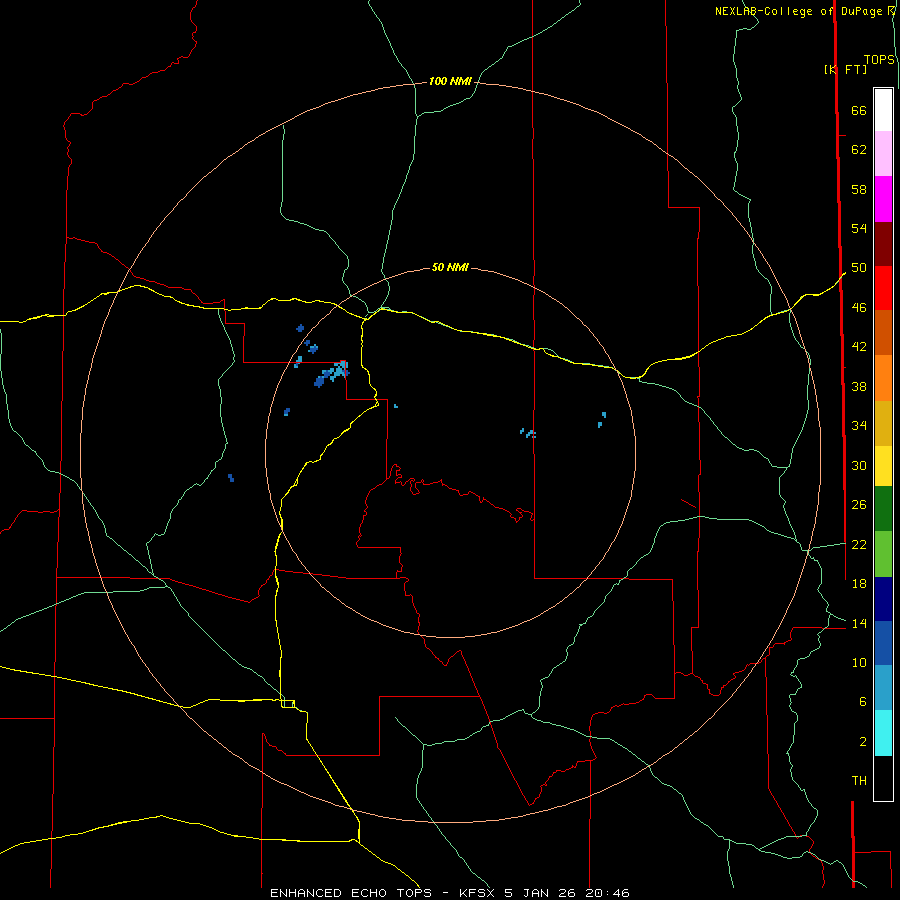The width and height of the screenshot is (900, 900).
Task: Click the 'NEXLAB-College of DuPage' credit text
Action: pyautogui.click(x=798, y=11)
